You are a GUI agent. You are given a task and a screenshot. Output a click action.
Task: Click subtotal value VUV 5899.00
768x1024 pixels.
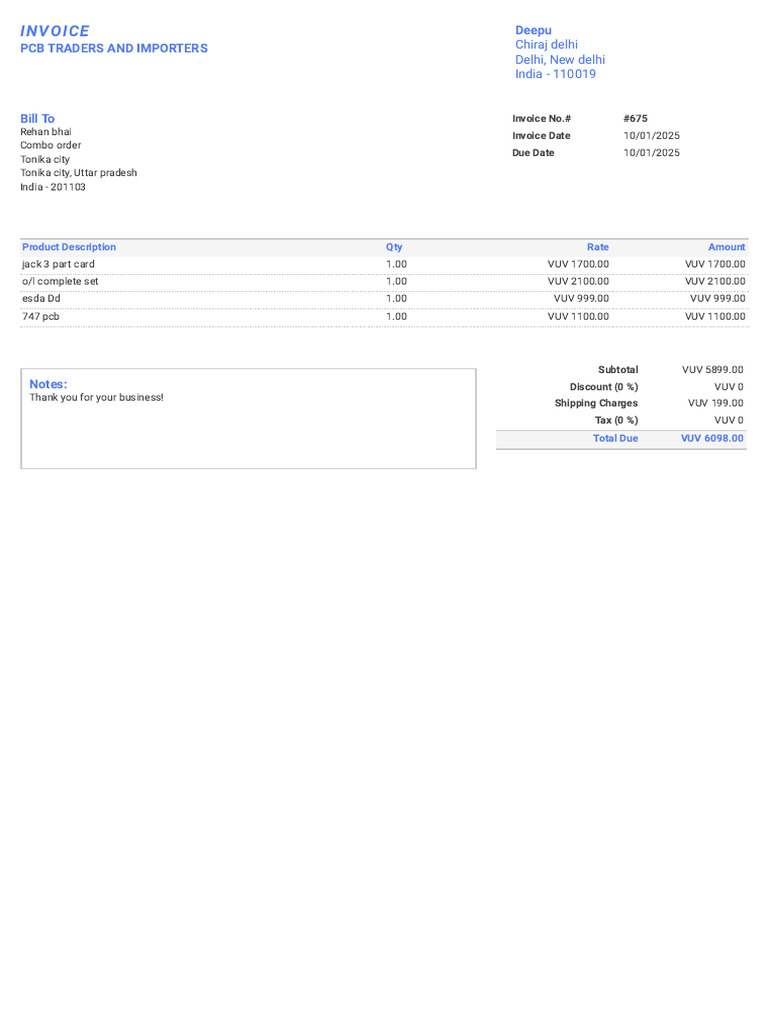712,370
